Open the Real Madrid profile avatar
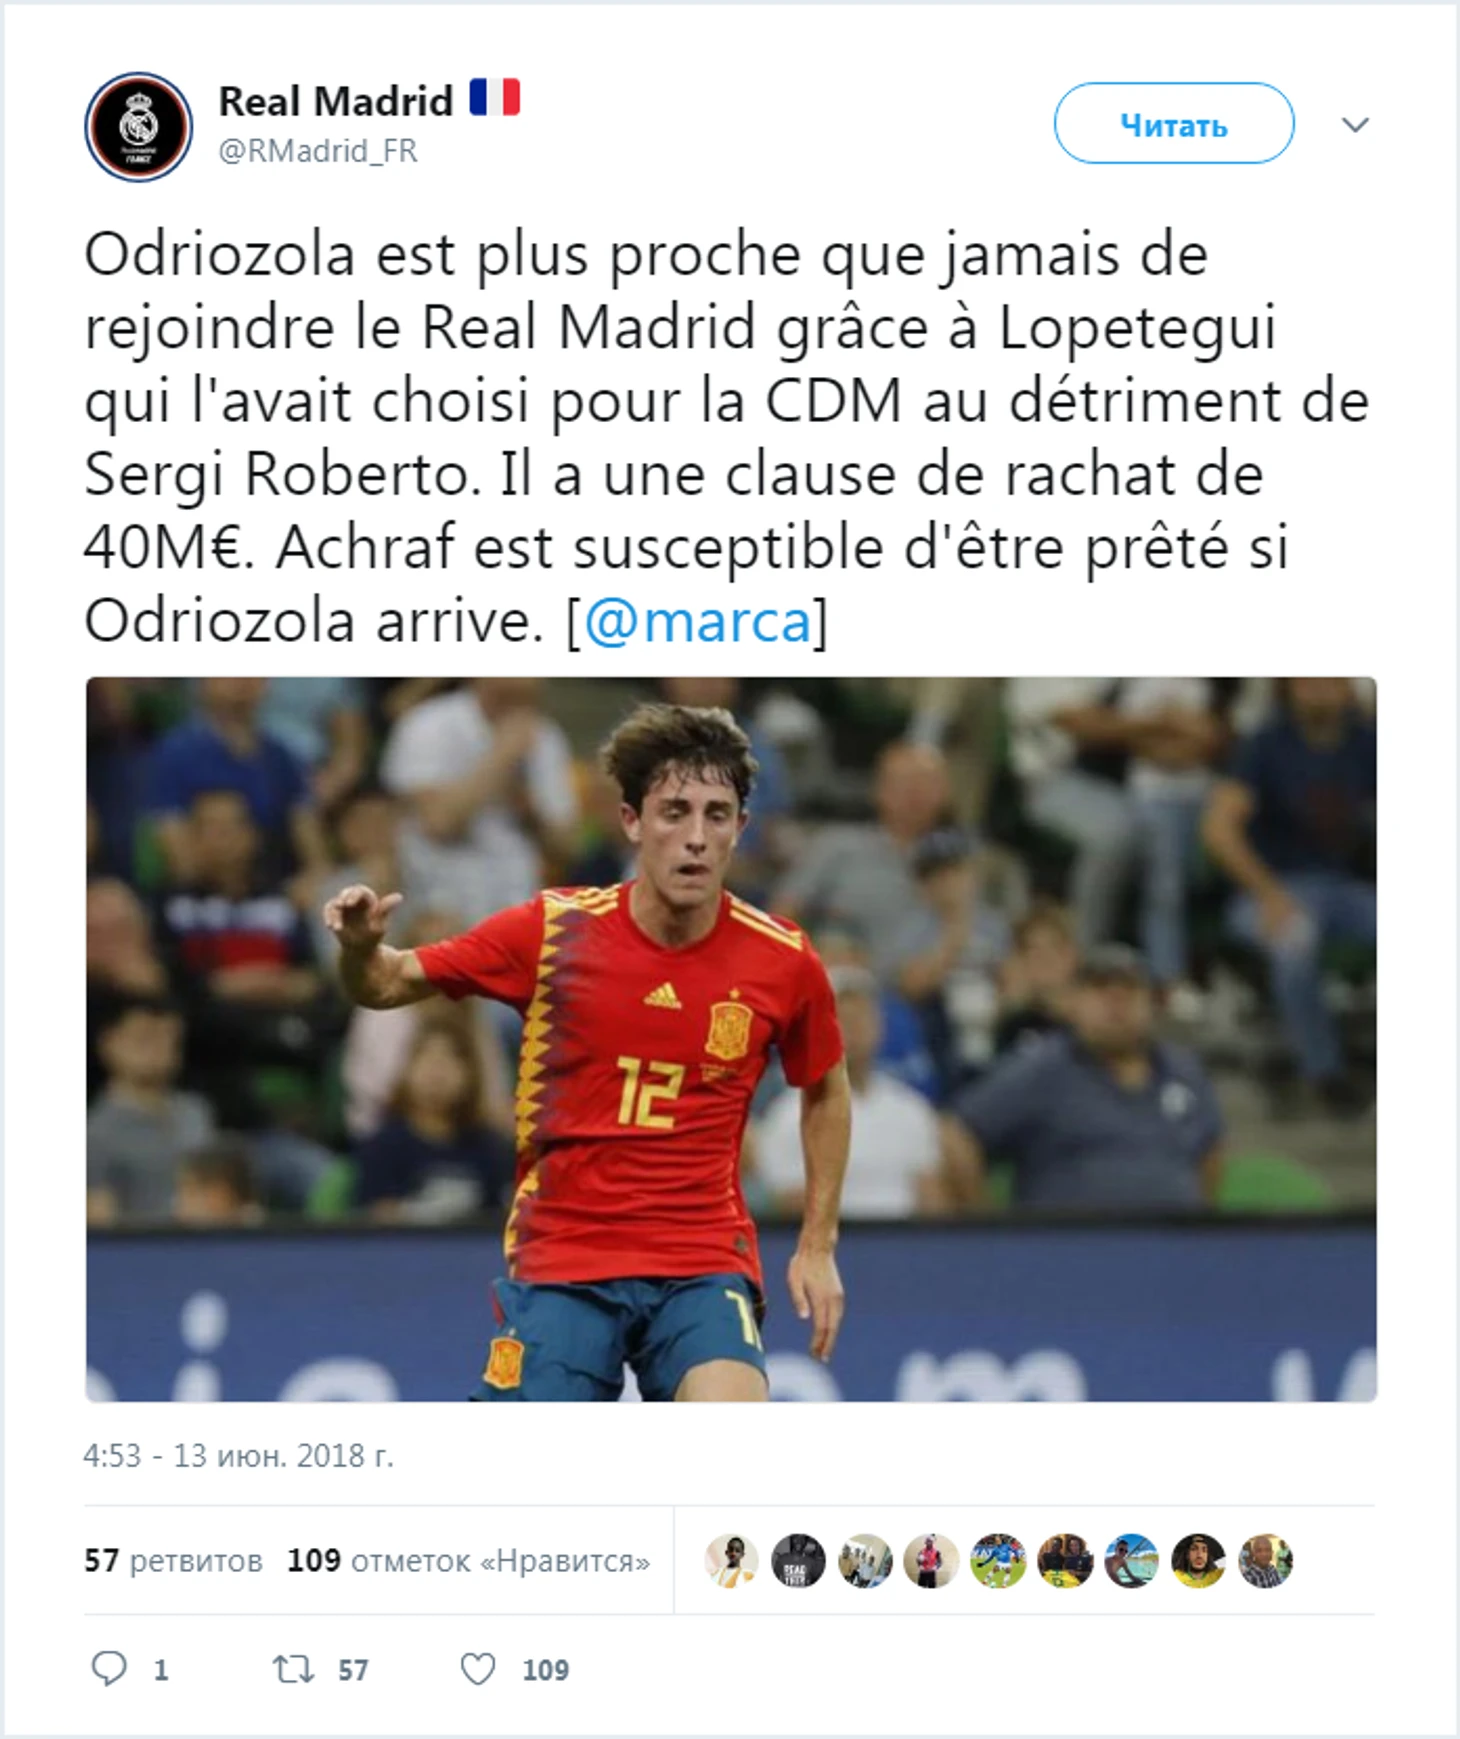The image size is (1460, 1739). click(139, 127)
